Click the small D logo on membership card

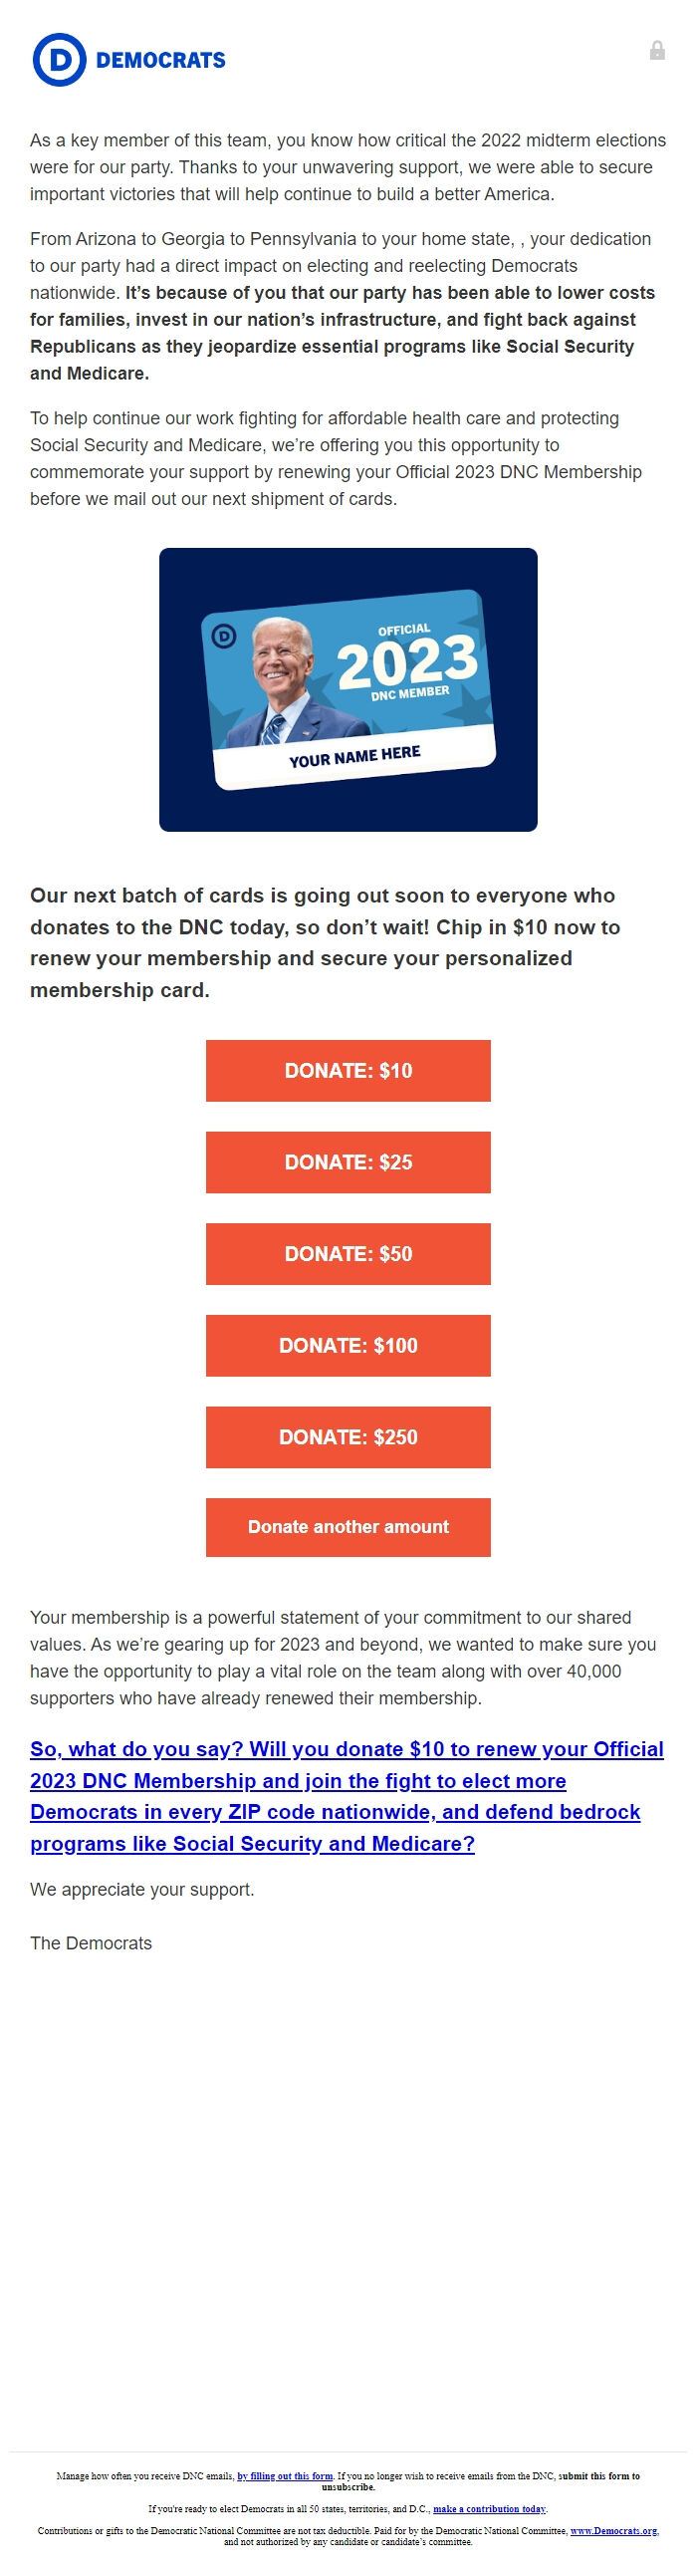[224, 634]
